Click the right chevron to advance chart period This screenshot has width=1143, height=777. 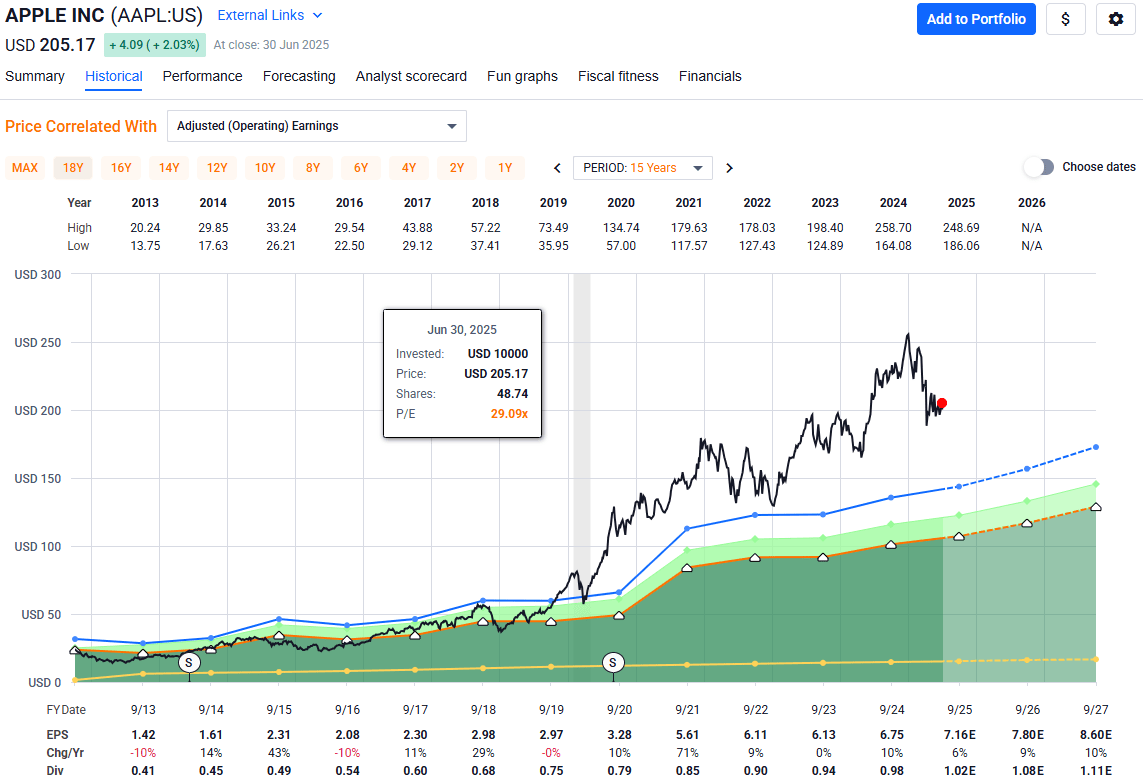click(x=729, y=168)
